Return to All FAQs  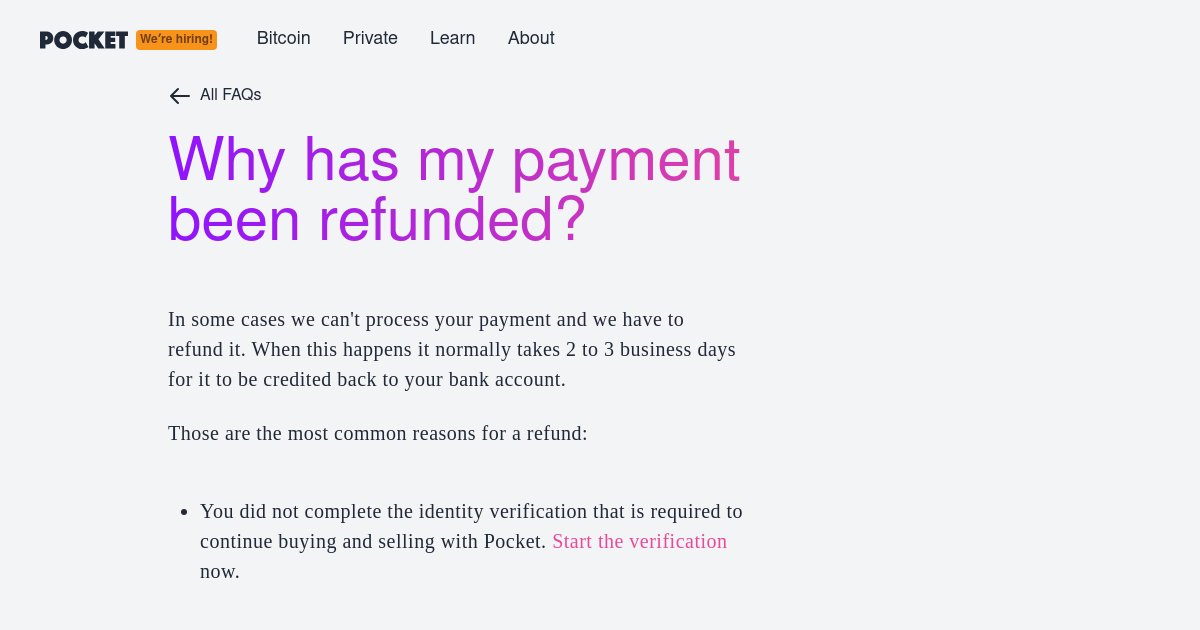(x=230, y=95)
